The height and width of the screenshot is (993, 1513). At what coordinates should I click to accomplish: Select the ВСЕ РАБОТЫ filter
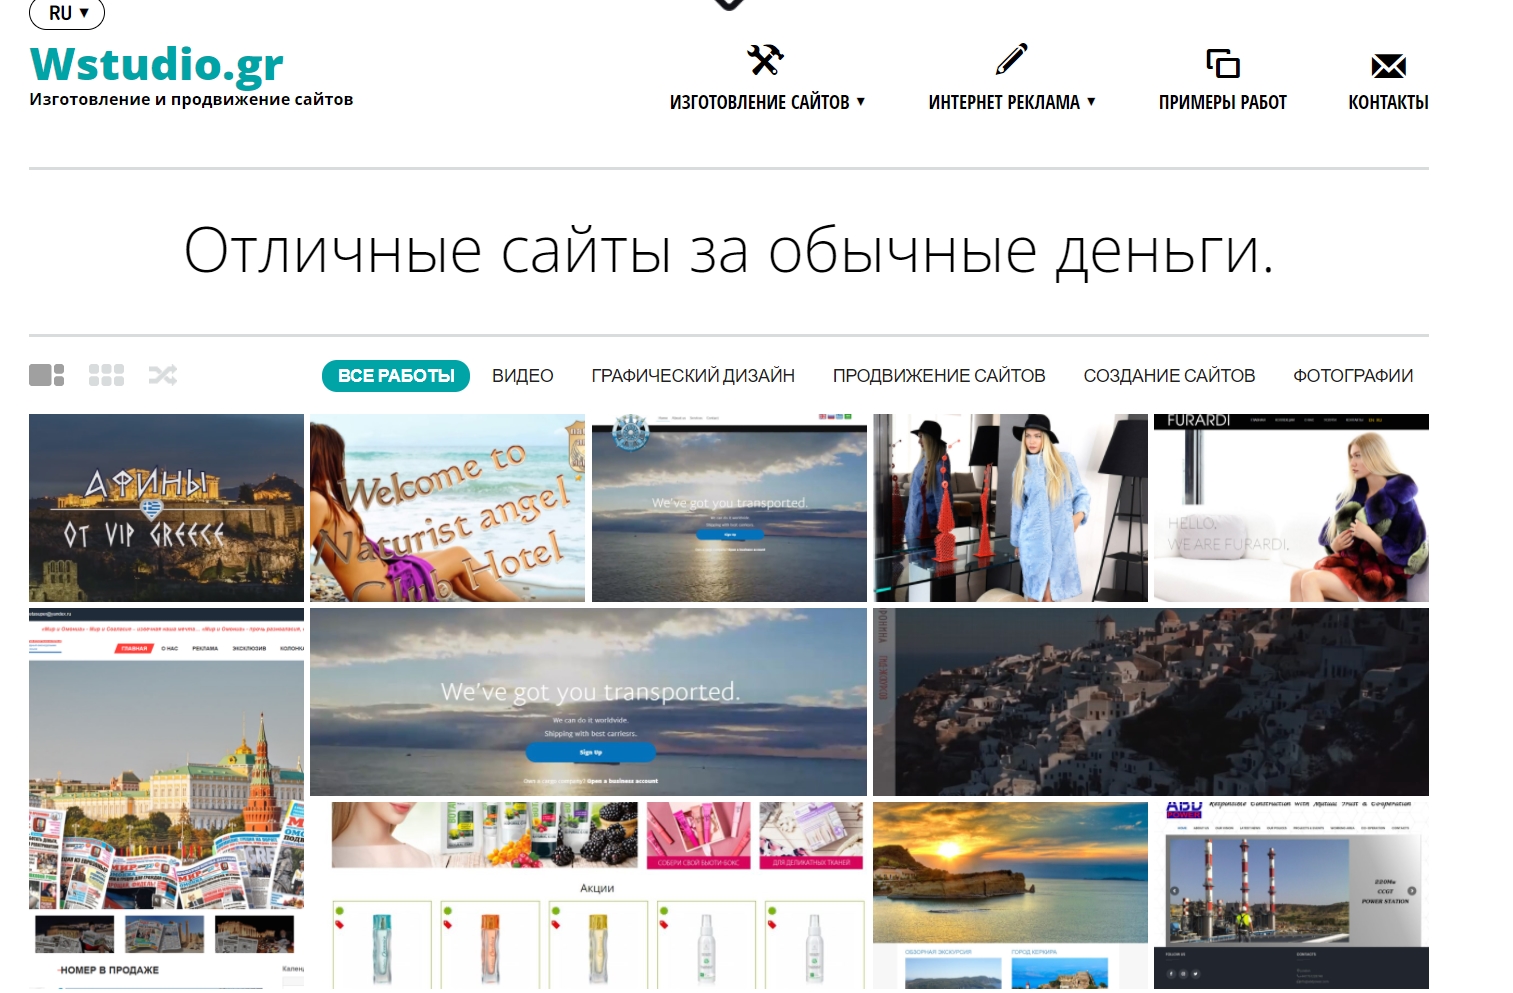[396, 376]
